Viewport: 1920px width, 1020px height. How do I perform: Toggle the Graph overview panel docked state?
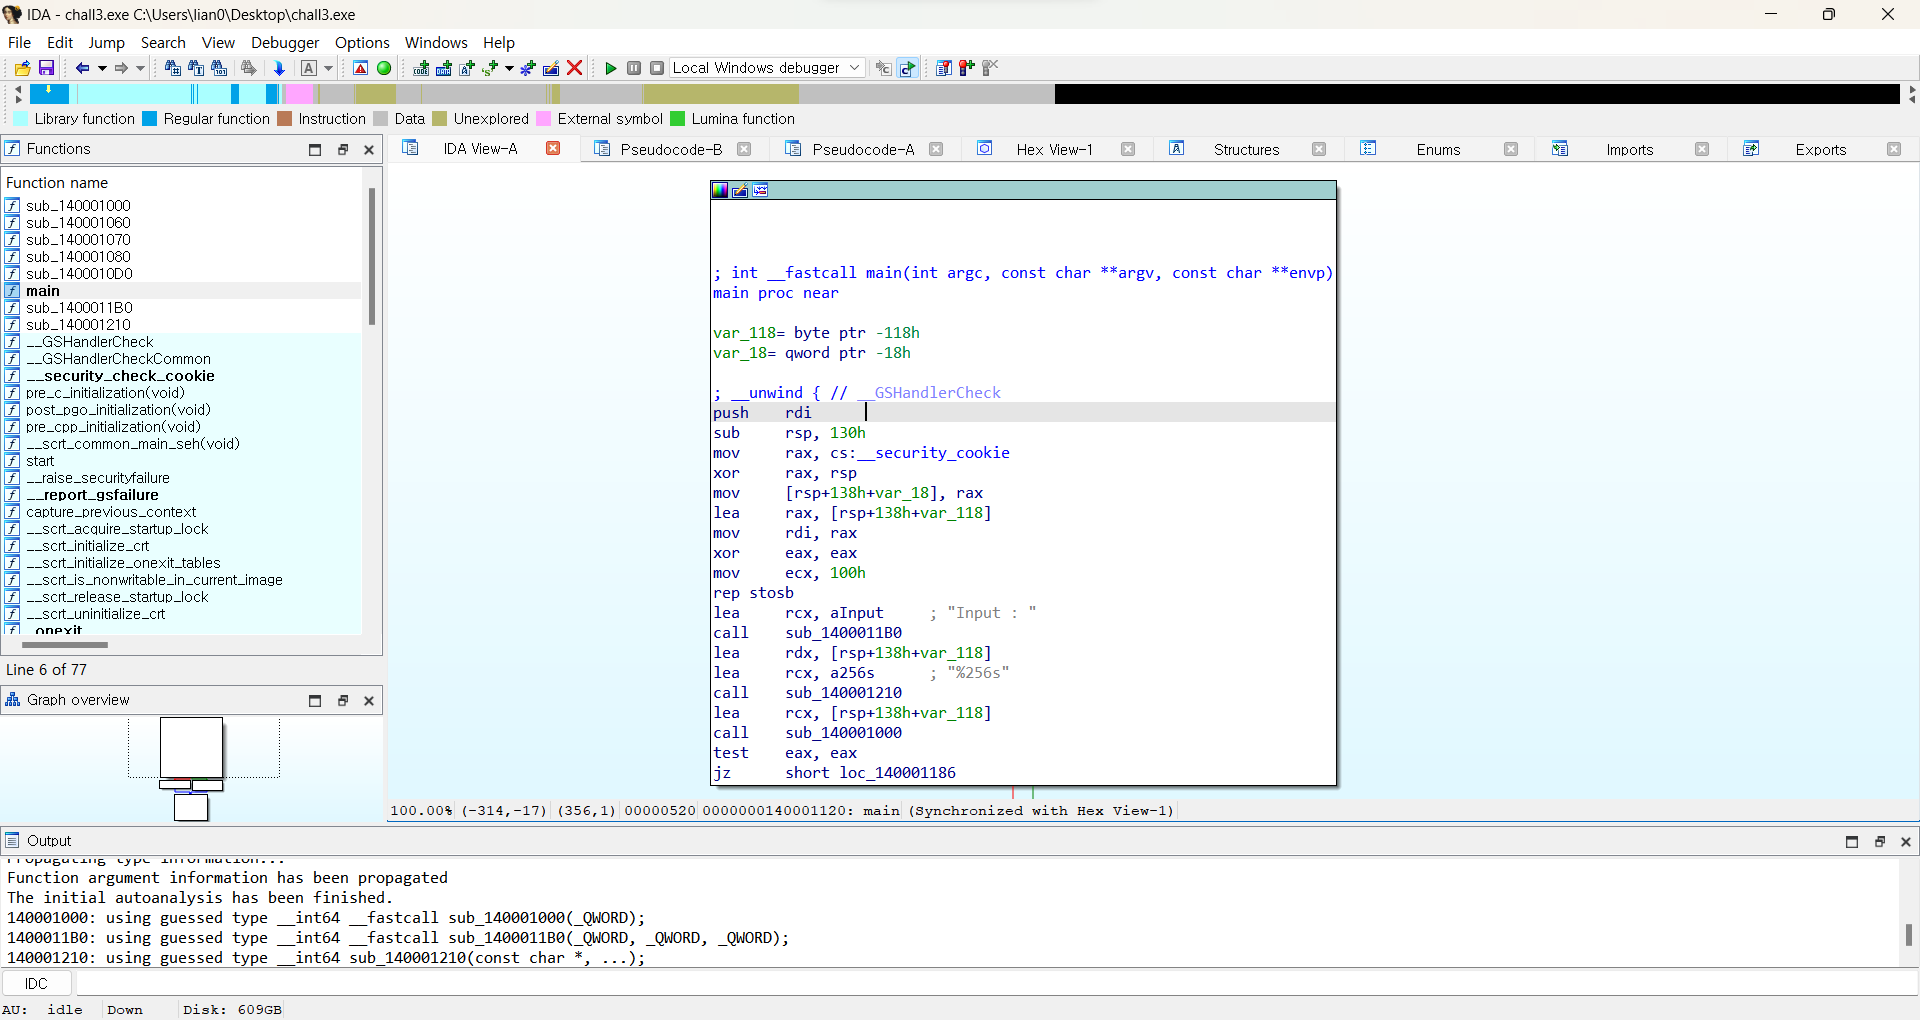(x=343, y=700)
